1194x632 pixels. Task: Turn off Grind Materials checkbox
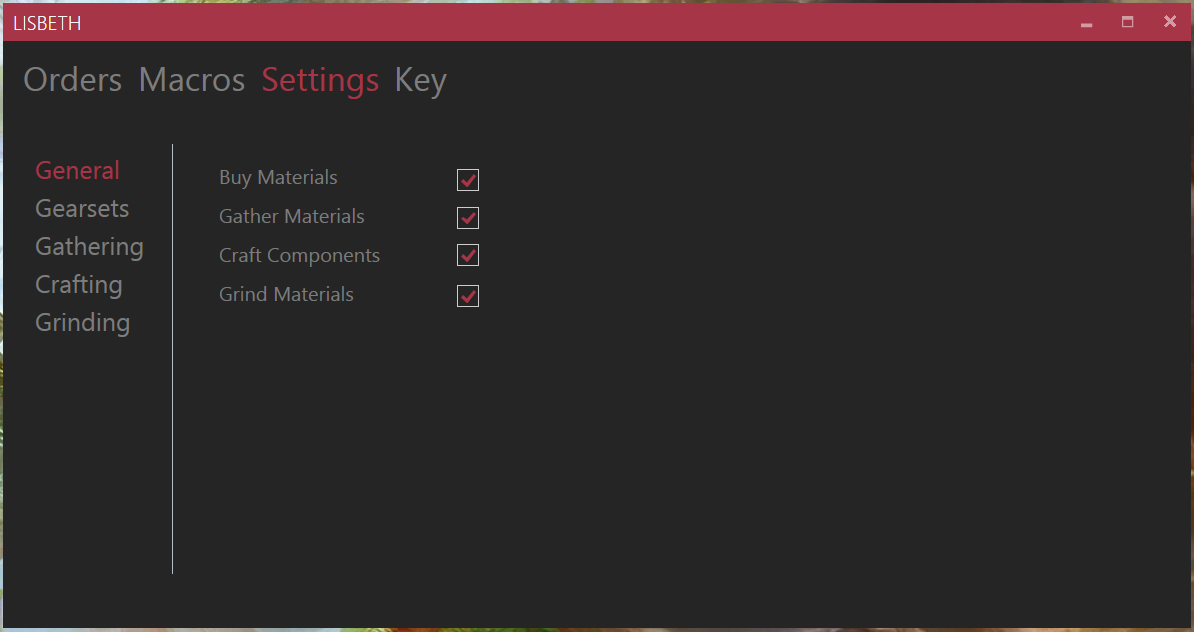(x=468, y=296)
